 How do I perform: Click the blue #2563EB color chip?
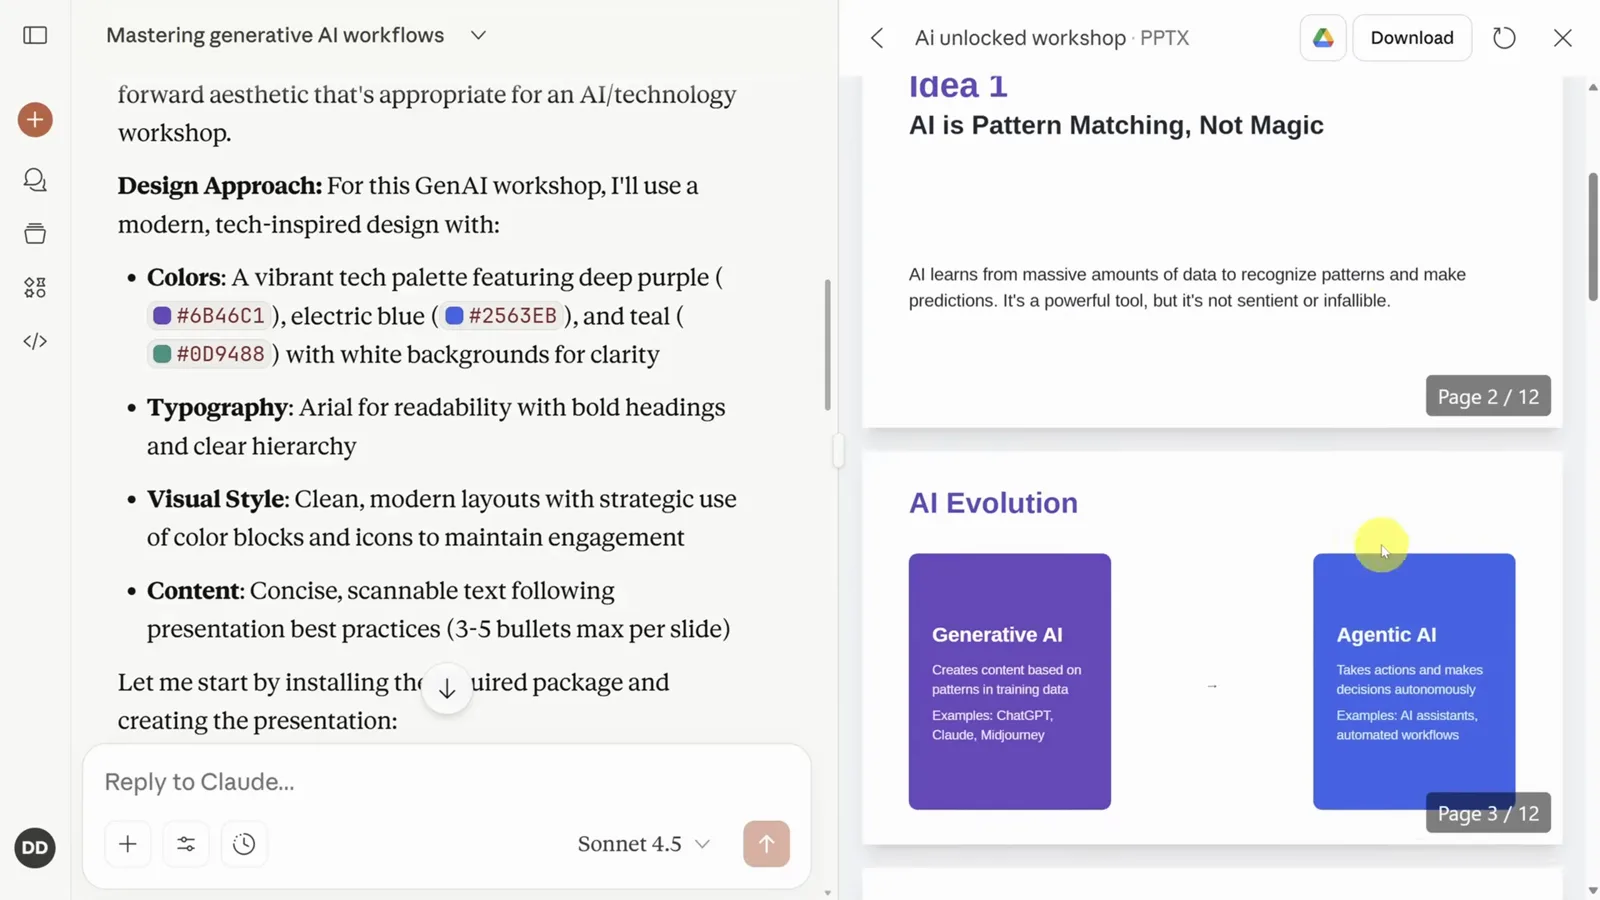pos(502,316)
